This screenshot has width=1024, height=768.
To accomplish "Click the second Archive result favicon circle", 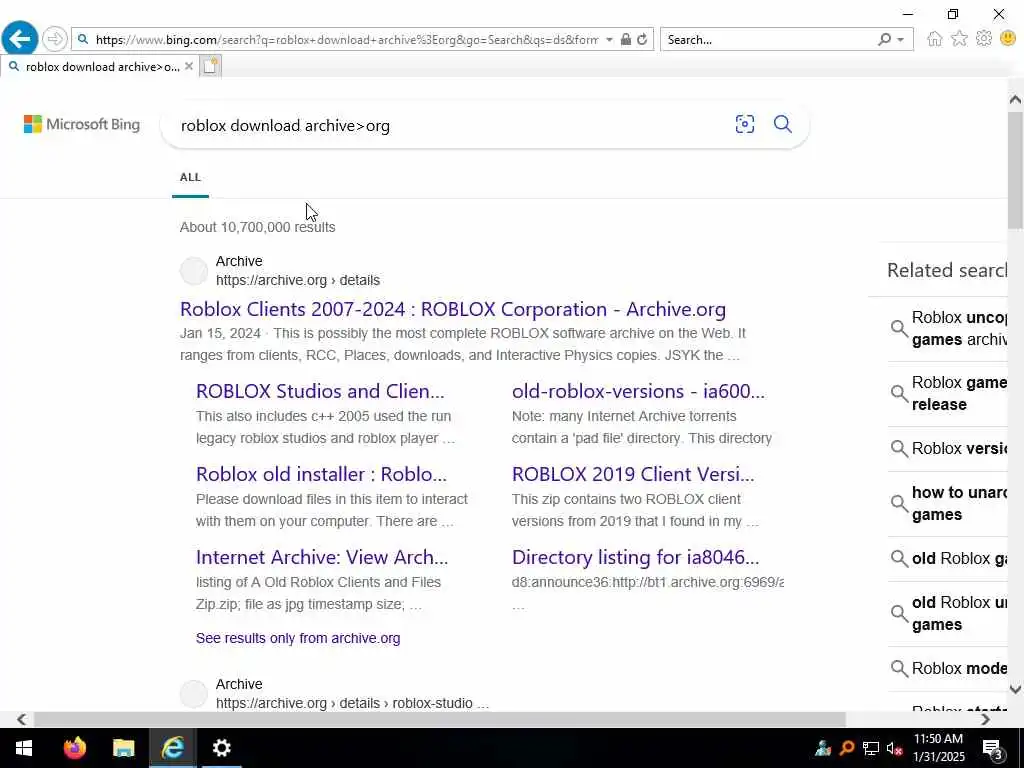I will (x=193, y=694).
